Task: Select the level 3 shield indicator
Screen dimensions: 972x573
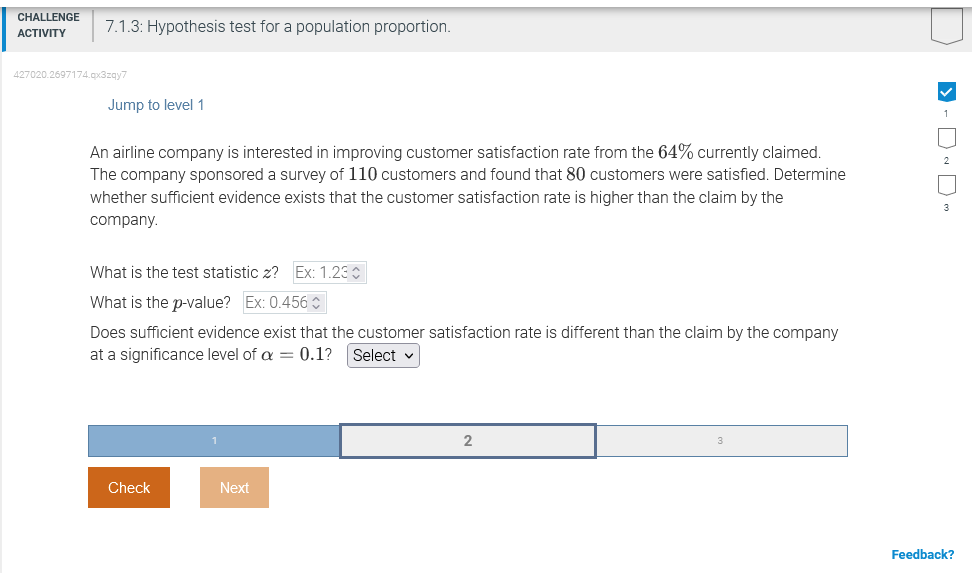Action: click(x=947, y=185)
